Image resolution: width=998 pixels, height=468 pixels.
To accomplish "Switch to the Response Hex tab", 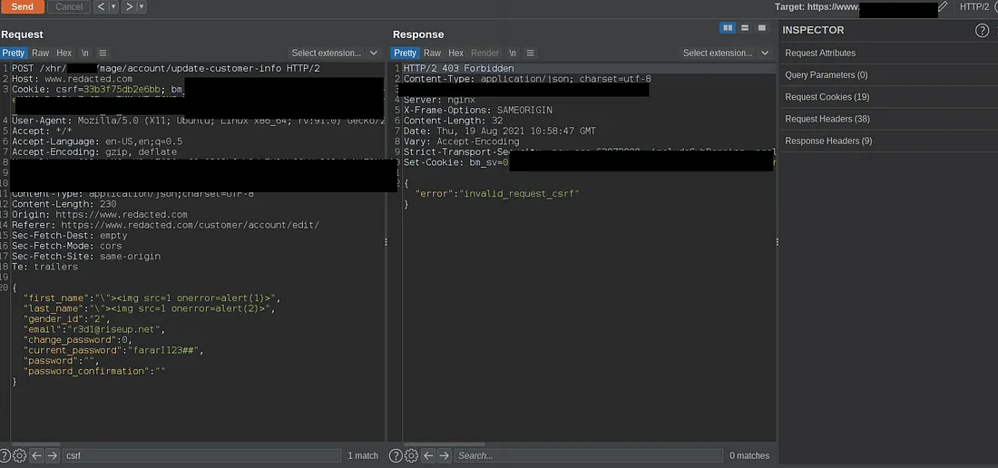I will 456,53.
